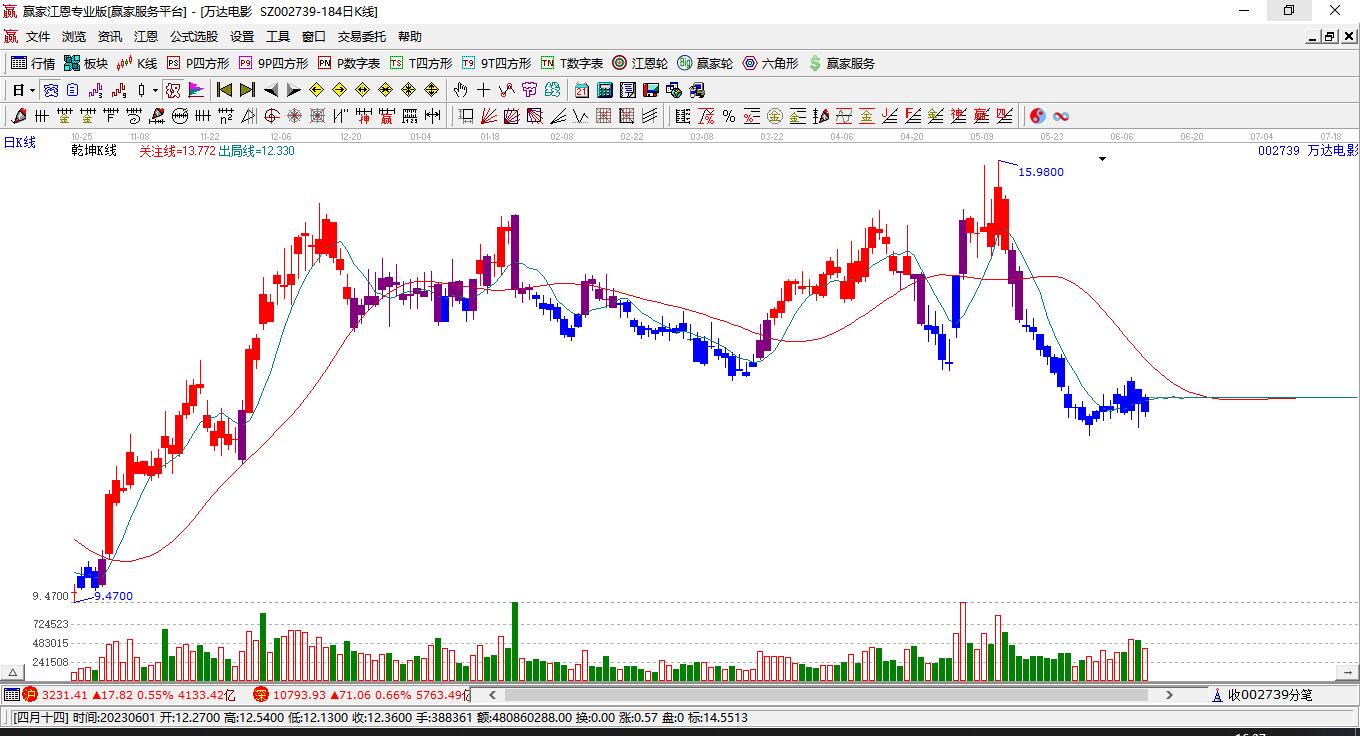This screenshot has width=1360, height=736.
Task: Open the calendar icon showing 21
Action: [x=582, y=90]
